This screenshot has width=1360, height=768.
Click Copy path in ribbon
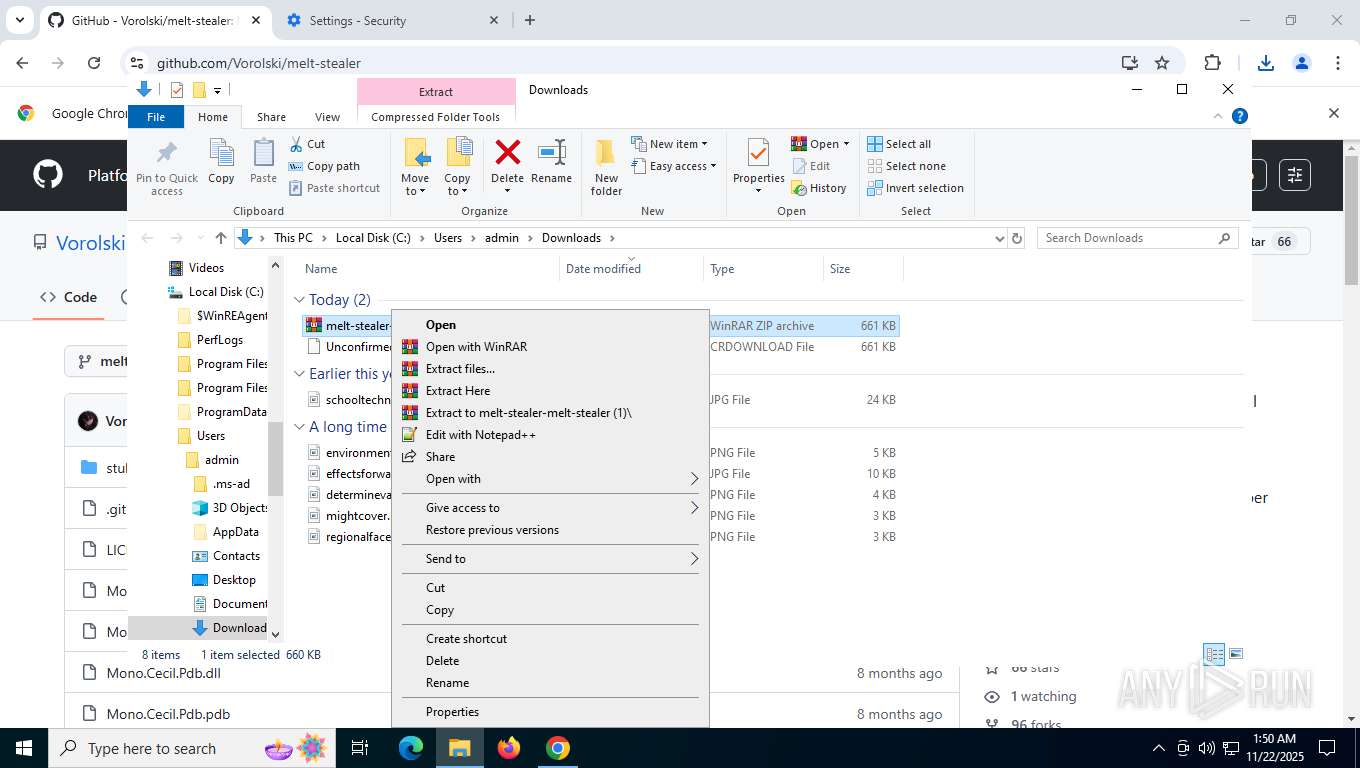324,166
